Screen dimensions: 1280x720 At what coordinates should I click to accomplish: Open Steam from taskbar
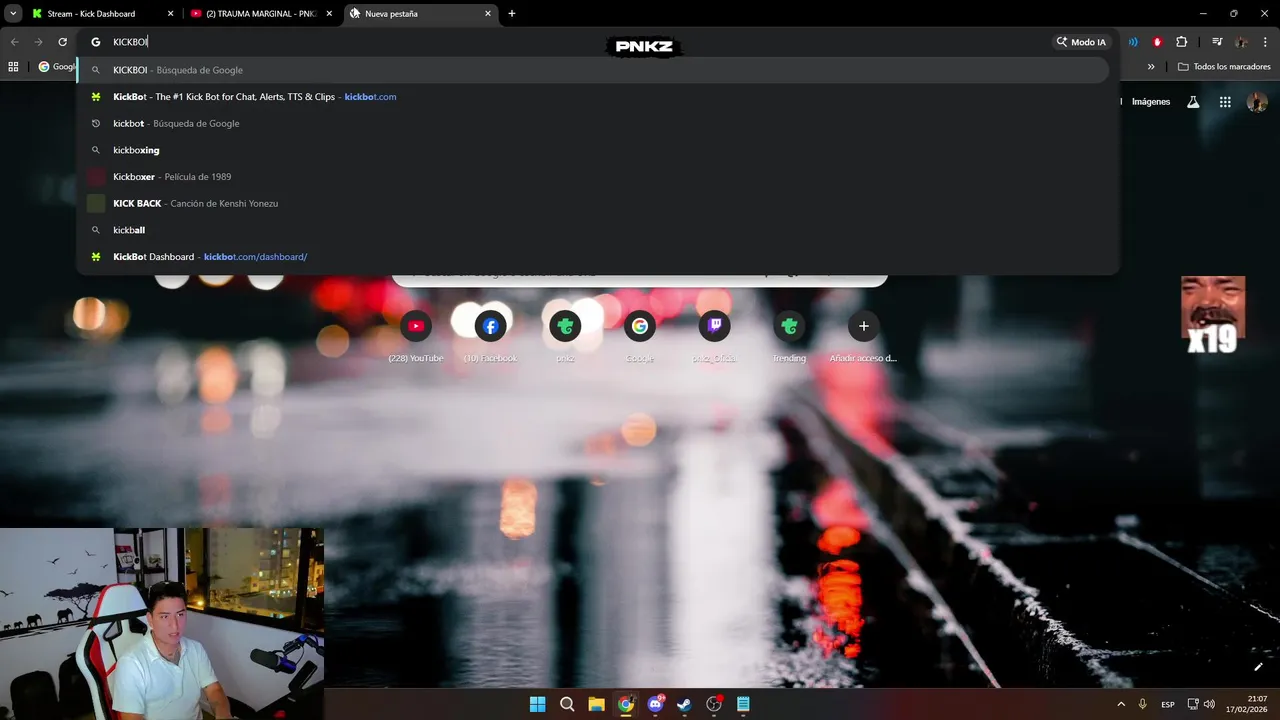point(684,704)
